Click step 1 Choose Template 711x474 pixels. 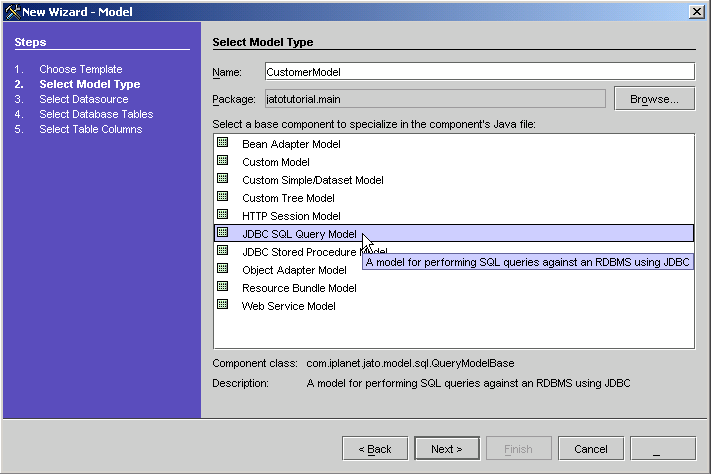click(81, 69)
